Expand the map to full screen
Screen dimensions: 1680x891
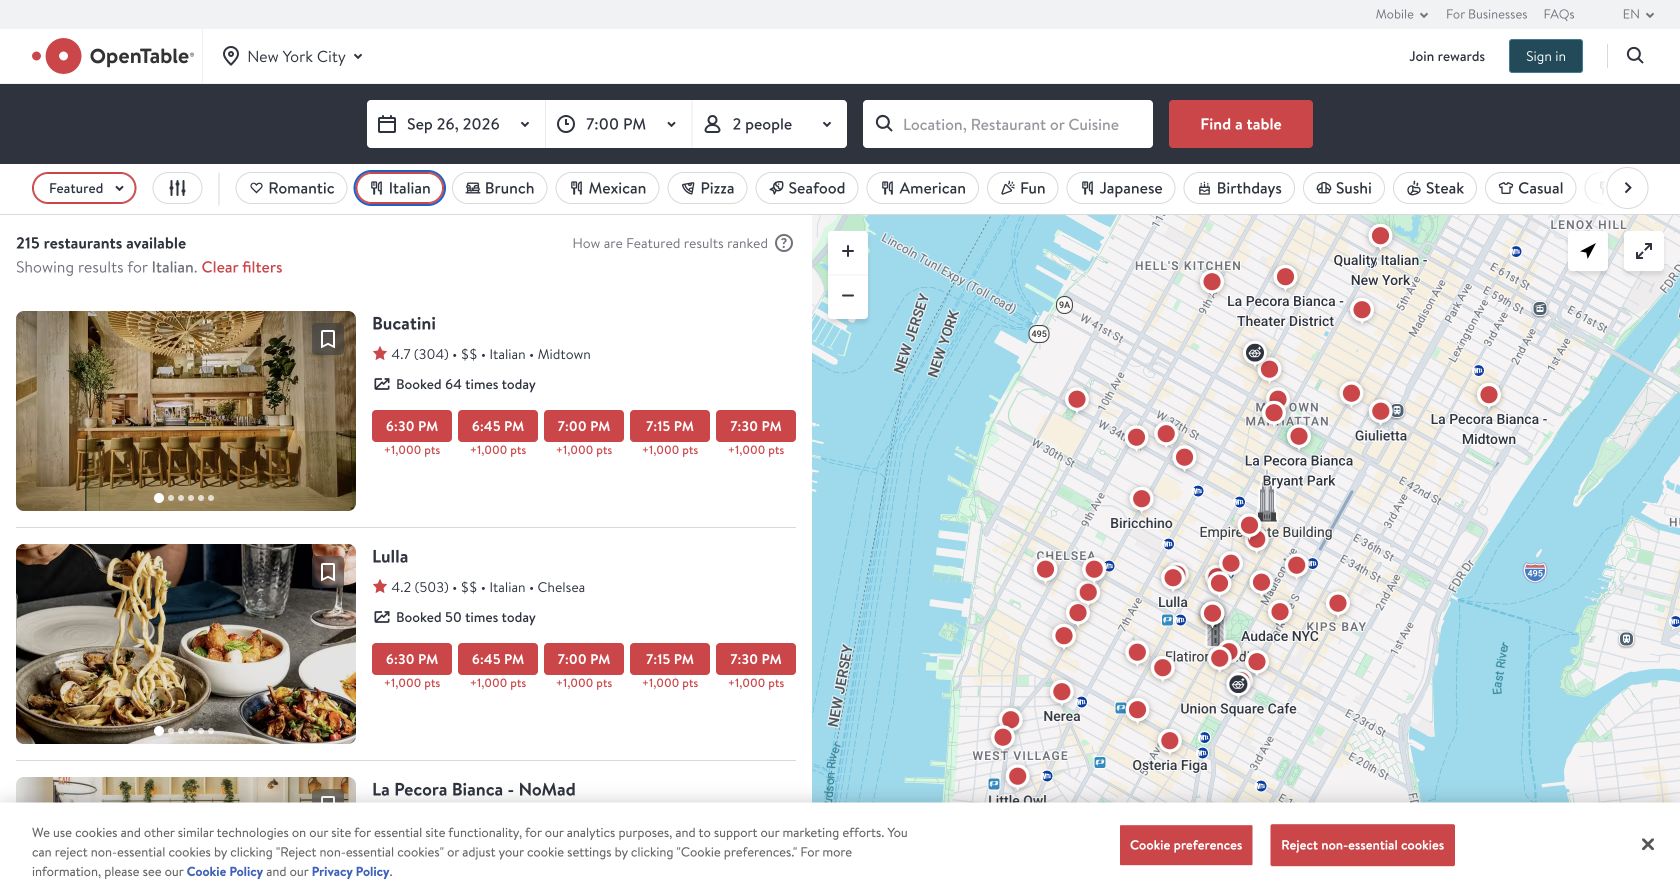(x=1644, y=251)
